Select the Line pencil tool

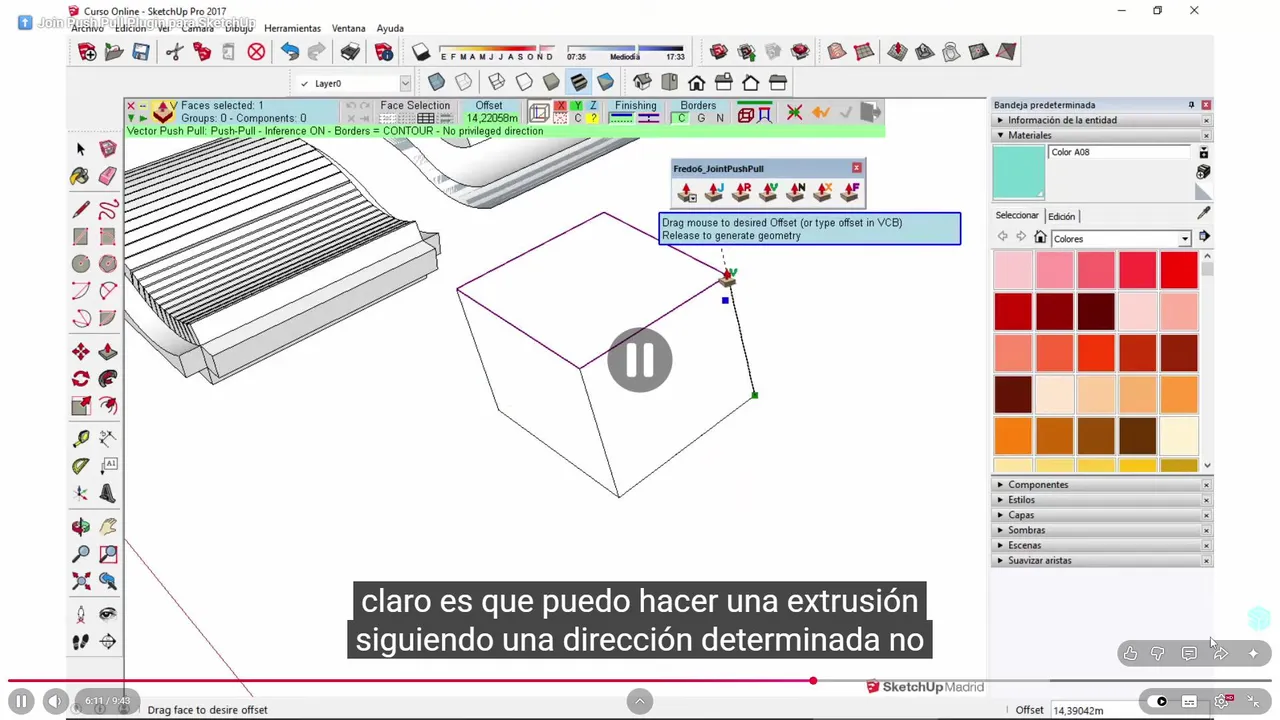click(x=81, y=210)
